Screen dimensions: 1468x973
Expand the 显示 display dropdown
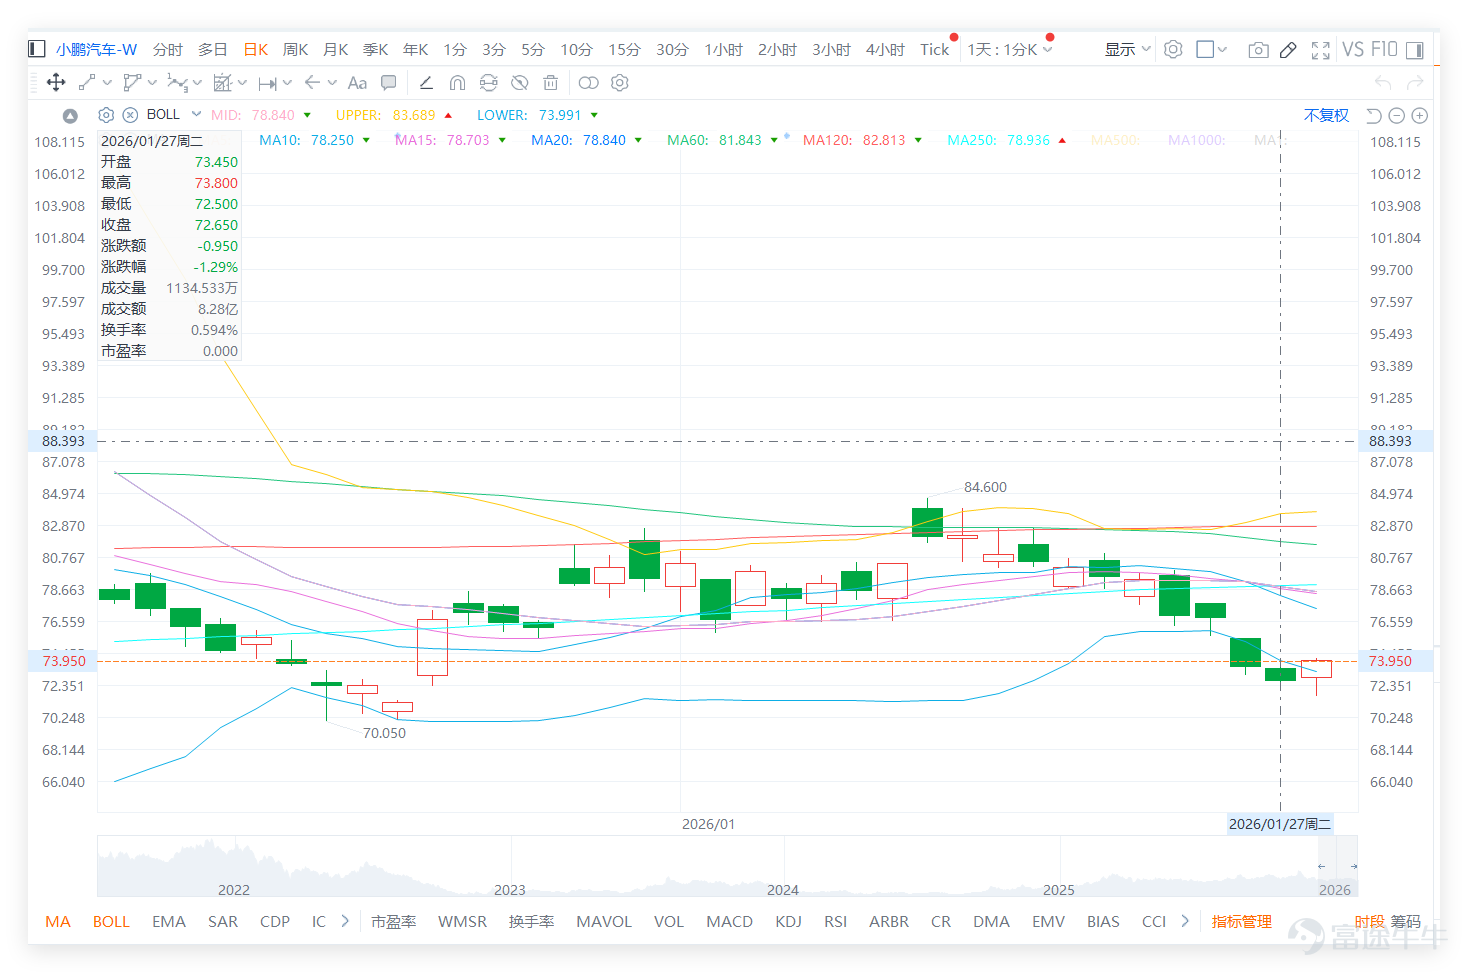click(1128, 49)
